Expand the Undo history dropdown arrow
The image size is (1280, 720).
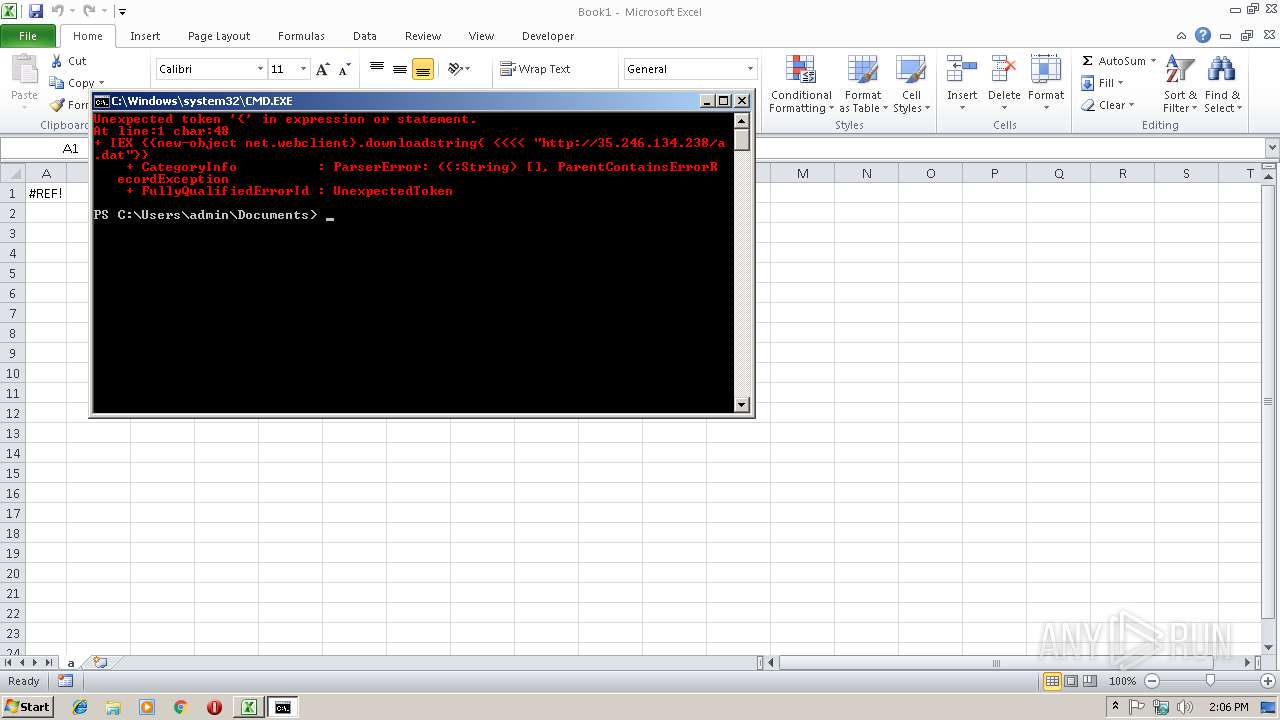72,12
